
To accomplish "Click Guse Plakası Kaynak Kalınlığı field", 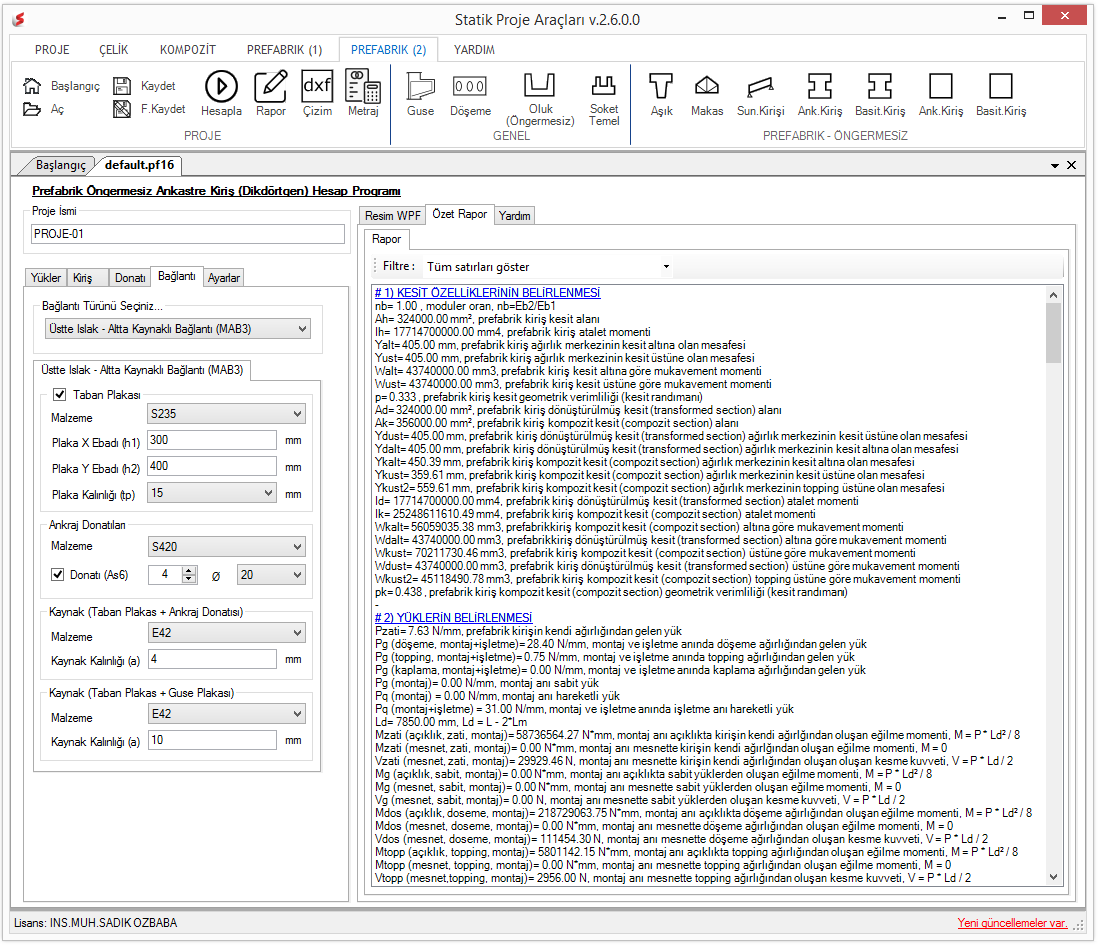I will [x=212, y=740].
